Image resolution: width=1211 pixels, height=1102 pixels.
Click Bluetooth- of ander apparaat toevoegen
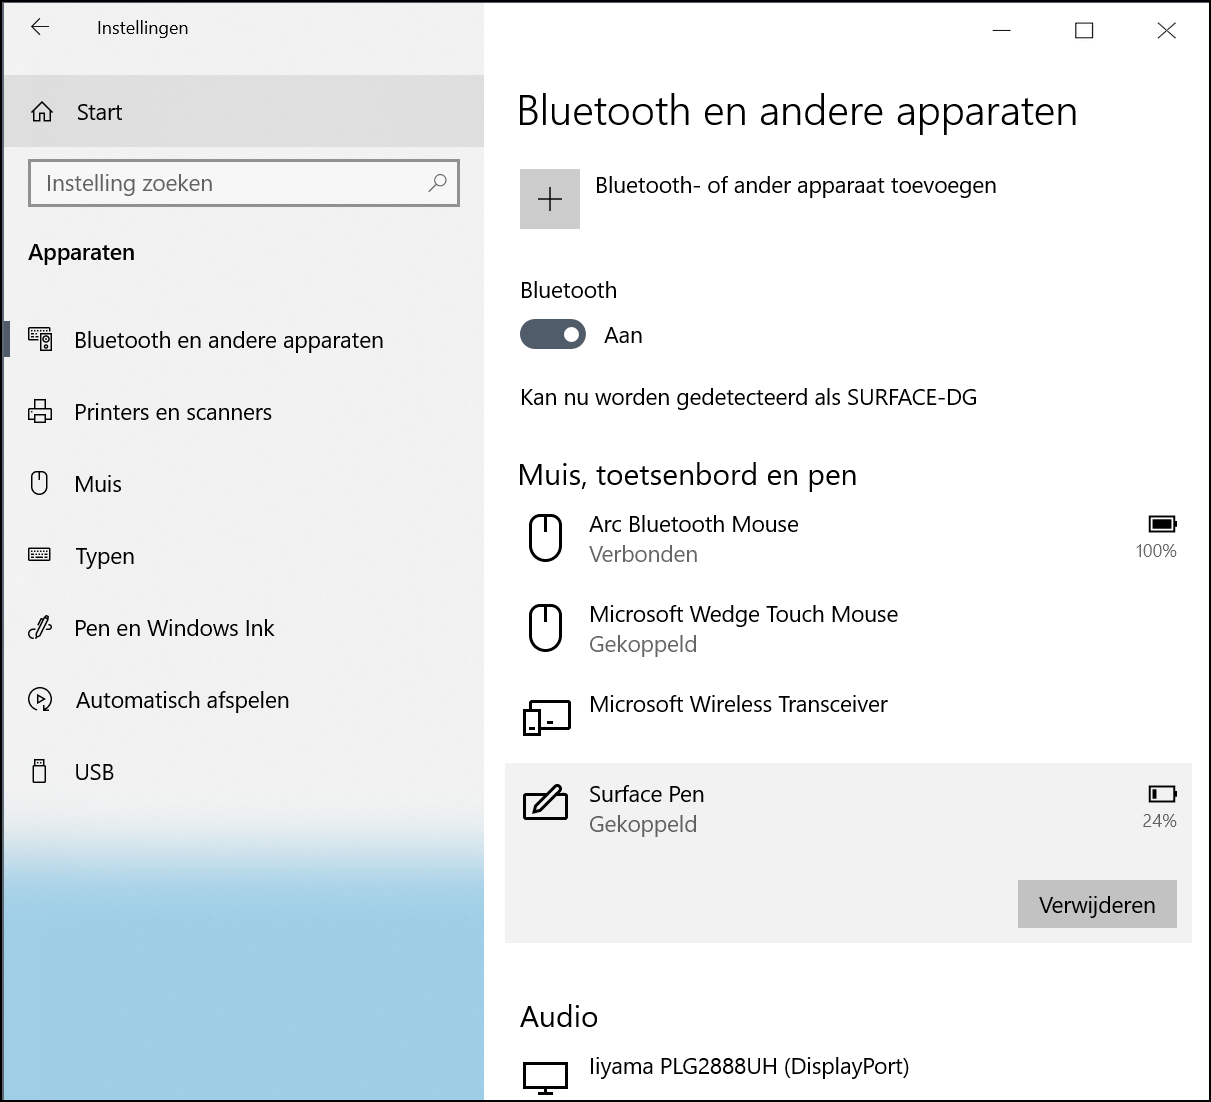pos(796,185)
